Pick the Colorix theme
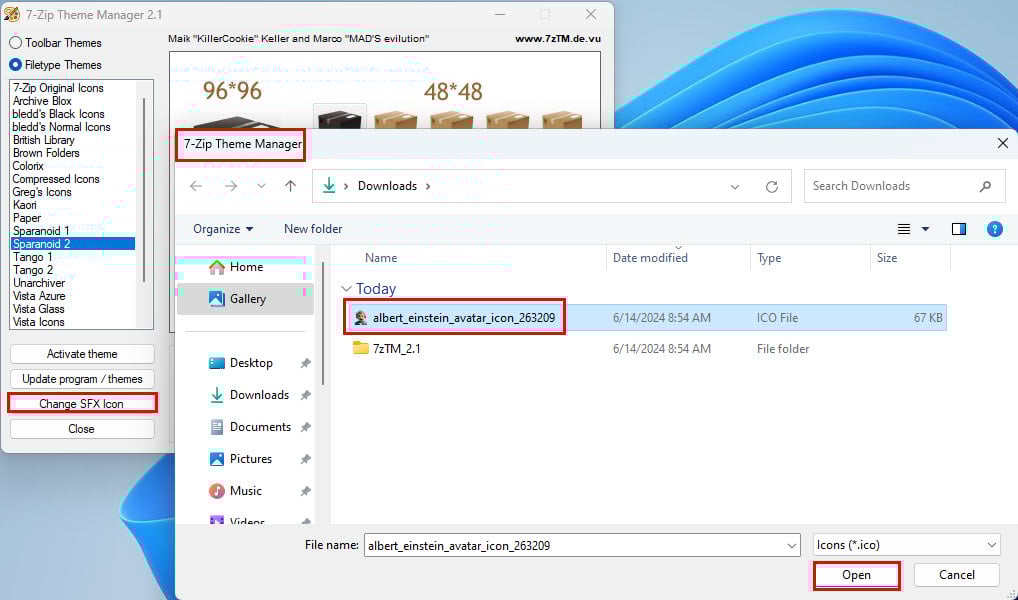This screenshot has width=1018, height=600. (x=28, y=166)
